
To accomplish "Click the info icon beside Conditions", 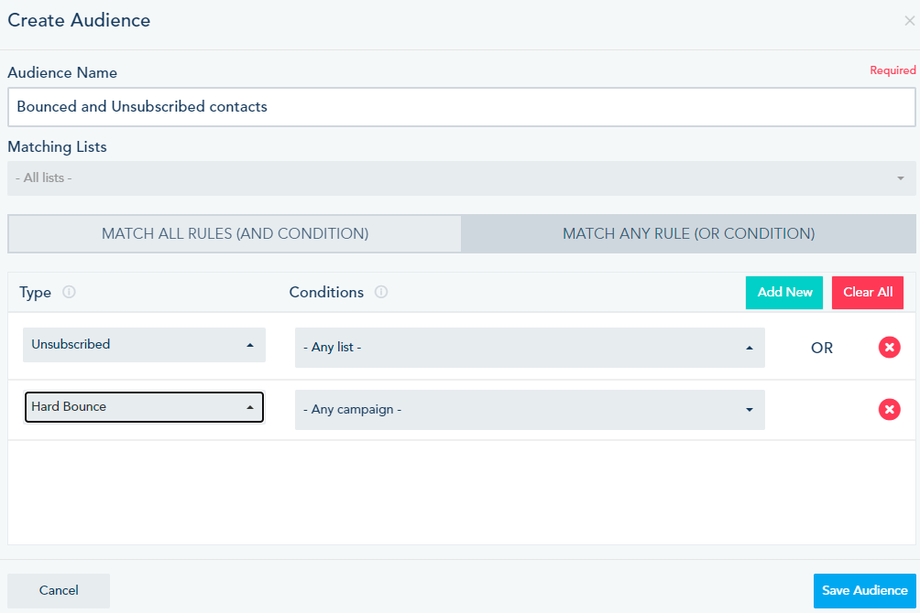I will [382, 293].
